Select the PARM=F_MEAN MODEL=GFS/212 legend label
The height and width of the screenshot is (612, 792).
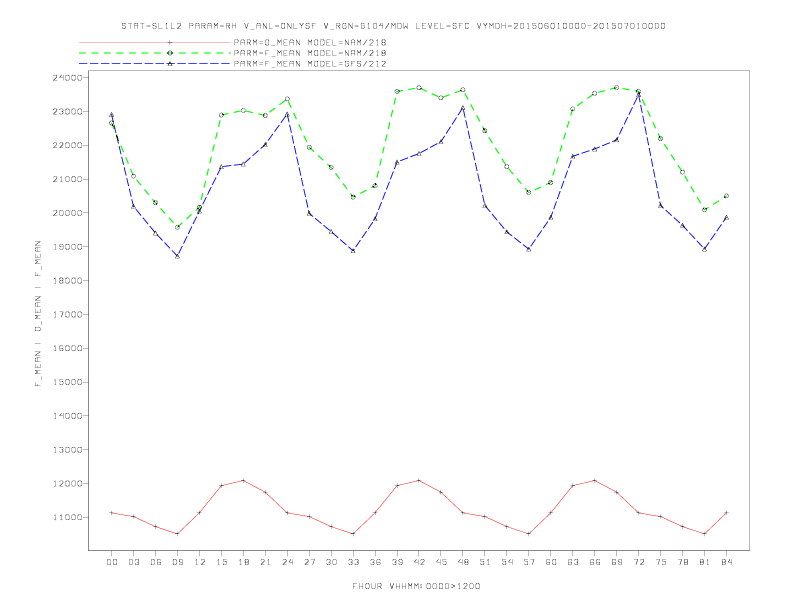pyautogui.click(x=310, y=64)
